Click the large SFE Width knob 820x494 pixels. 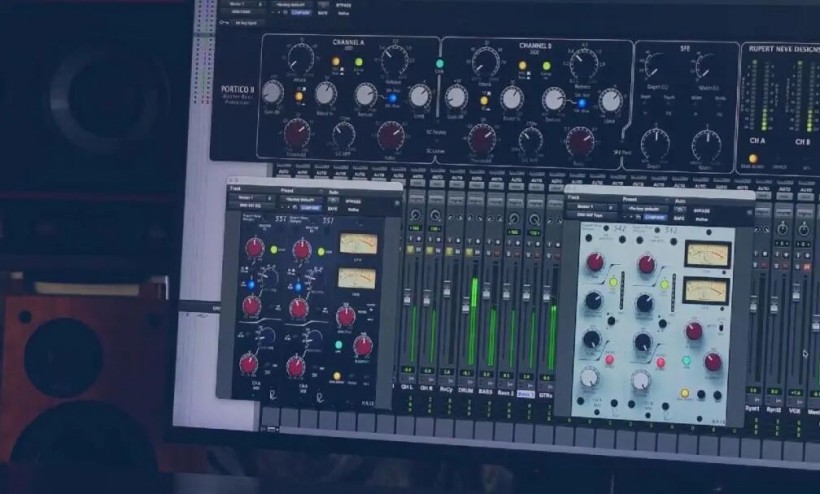point(707,145)
